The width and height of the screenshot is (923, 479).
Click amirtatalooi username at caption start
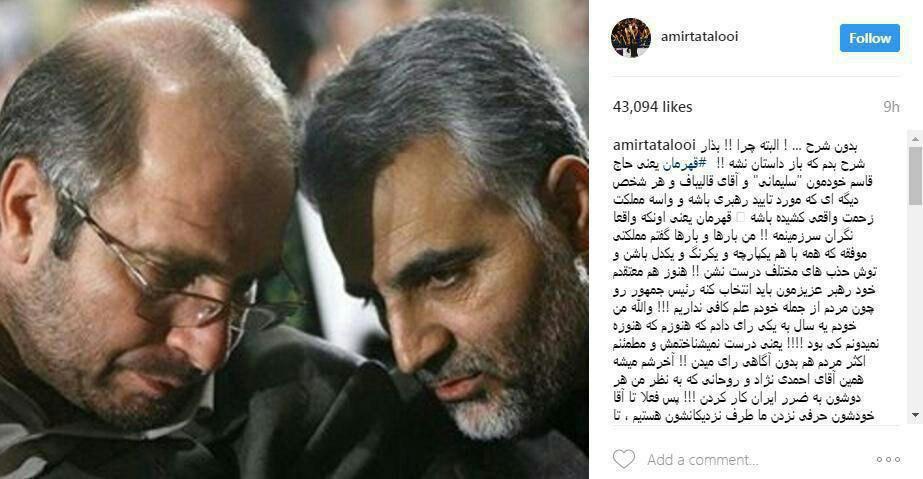[653, 145]
